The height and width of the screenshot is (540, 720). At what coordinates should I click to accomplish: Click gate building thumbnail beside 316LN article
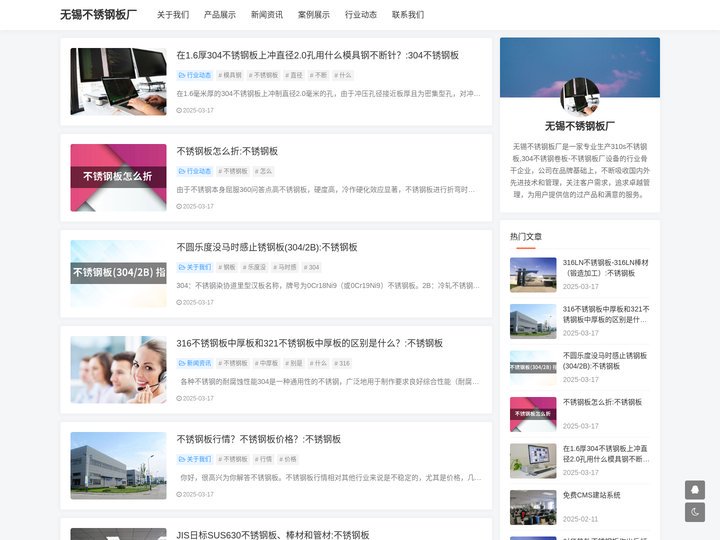pos(533,275)
